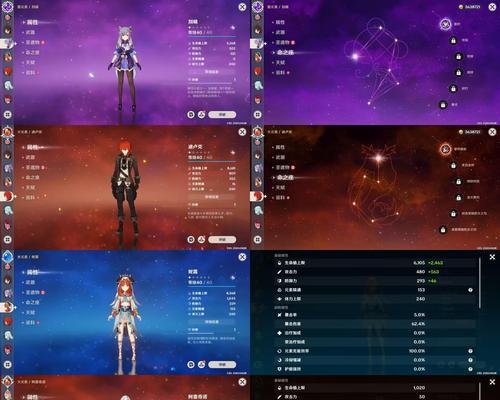Select the glowing unlocked constellation node on Diluc's red screen
This screenshot has height=400, width=500.
coord(445,149)
